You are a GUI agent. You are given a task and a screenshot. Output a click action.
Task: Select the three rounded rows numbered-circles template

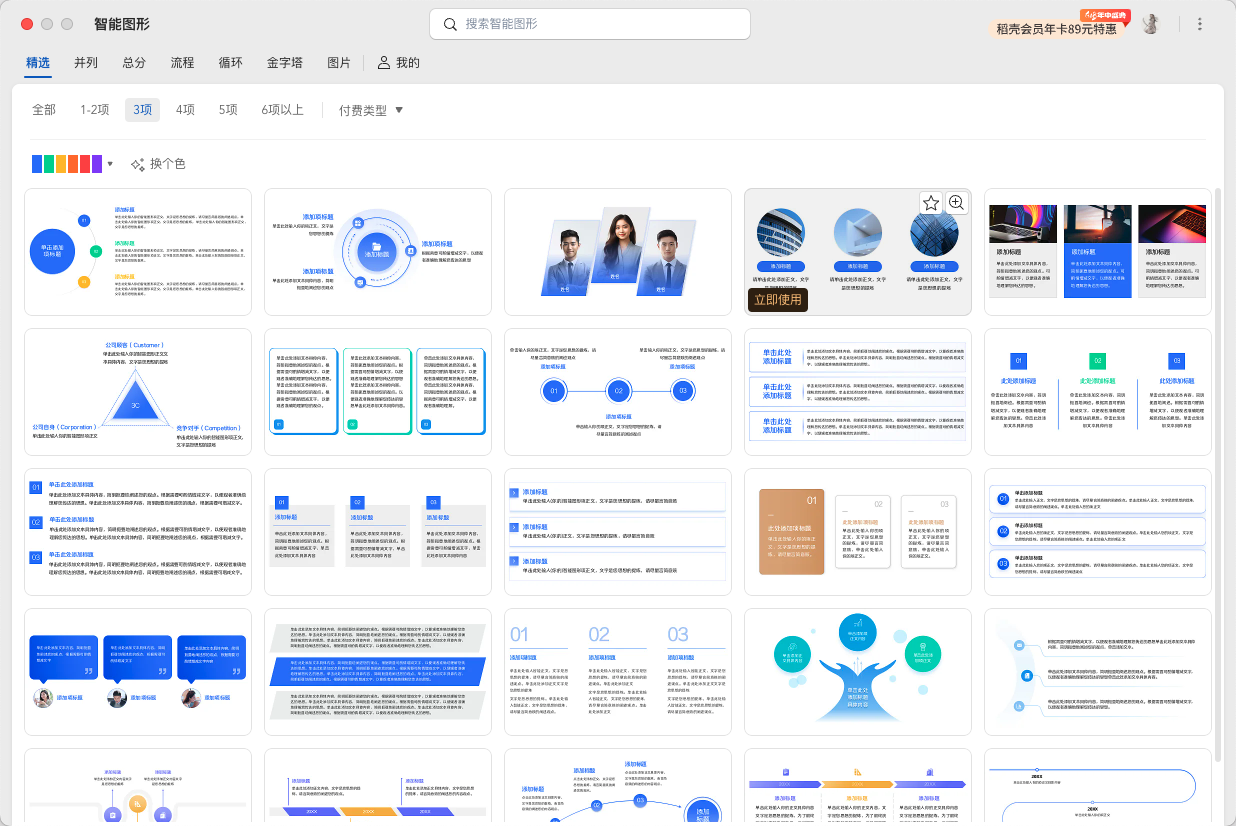(x=1098, y=532)
